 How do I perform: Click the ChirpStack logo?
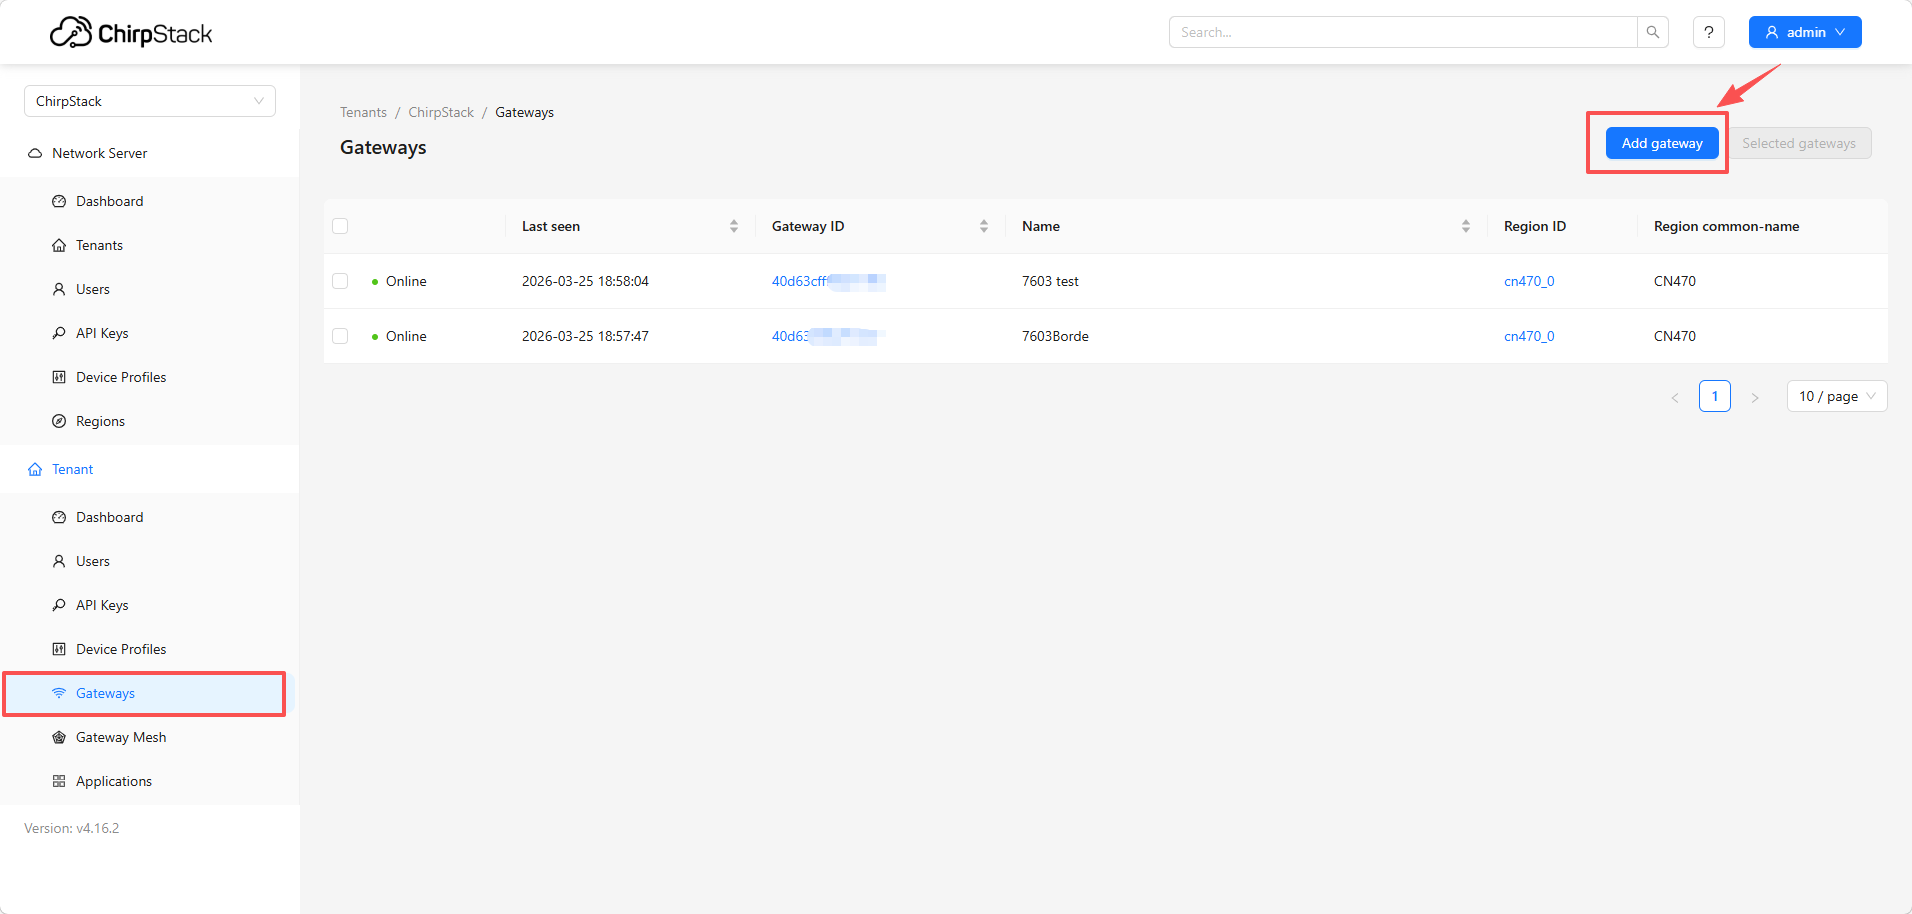(131, 33)
